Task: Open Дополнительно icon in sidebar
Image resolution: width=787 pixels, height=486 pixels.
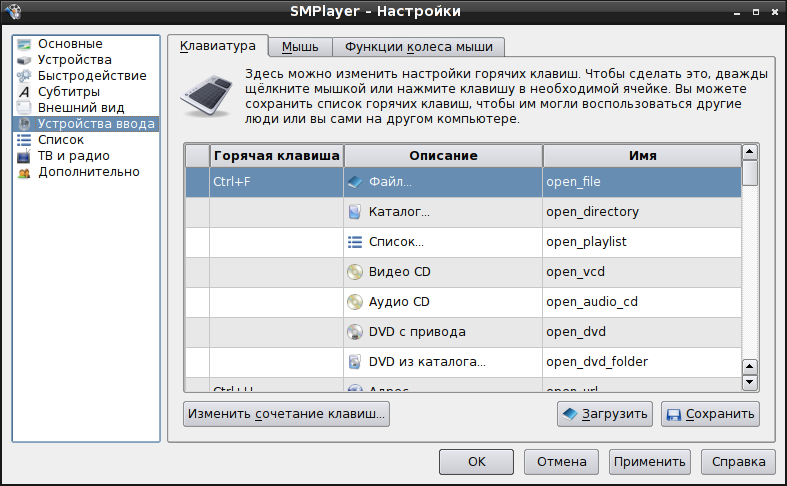Action: pos(24,173)
